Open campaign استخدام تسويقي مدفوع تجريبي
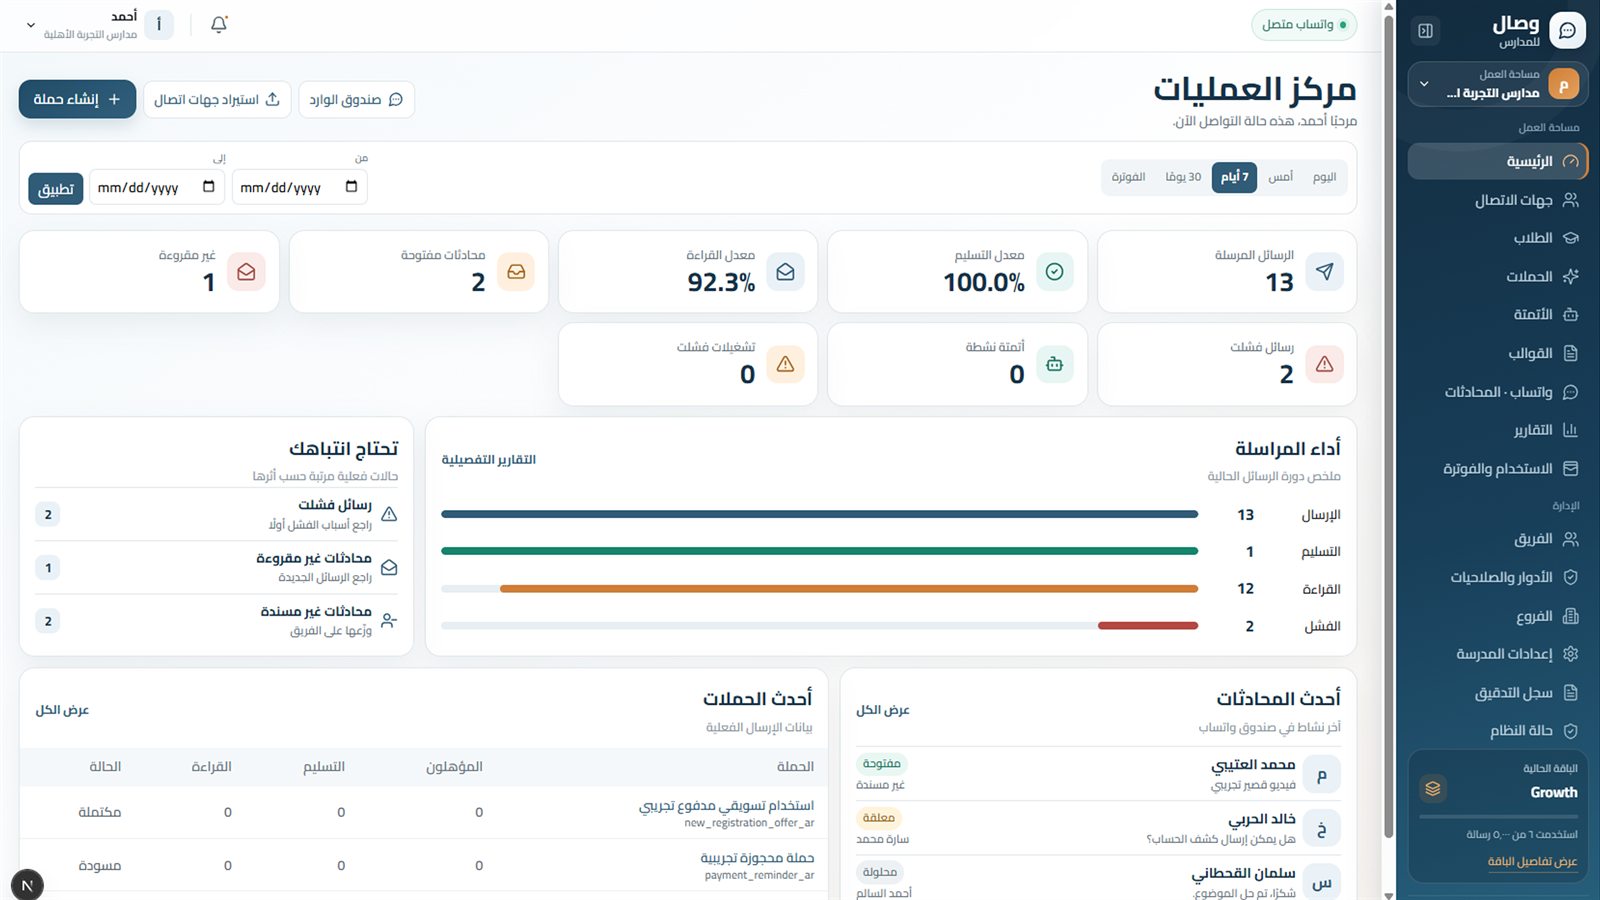The width and height of the screenshot is (1600, 900). (x=727, y=806)
